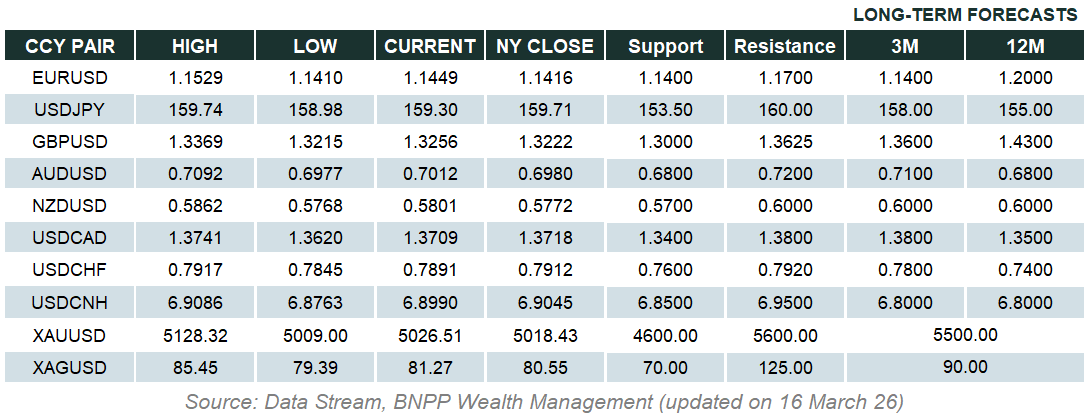Viewport: 1087px width, 419px height.
Task: Click the USDJPY currency pair cell
Action: 70,109
